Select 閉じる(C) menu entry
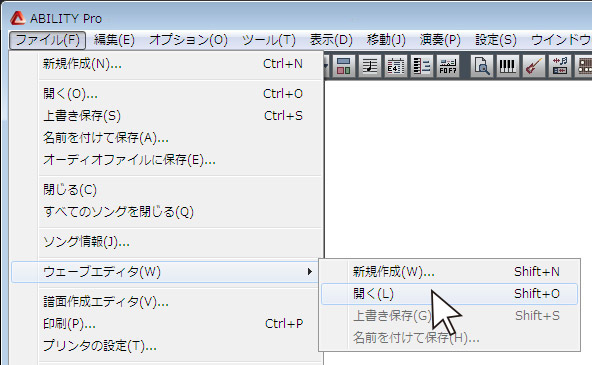 tap(166, 189)
